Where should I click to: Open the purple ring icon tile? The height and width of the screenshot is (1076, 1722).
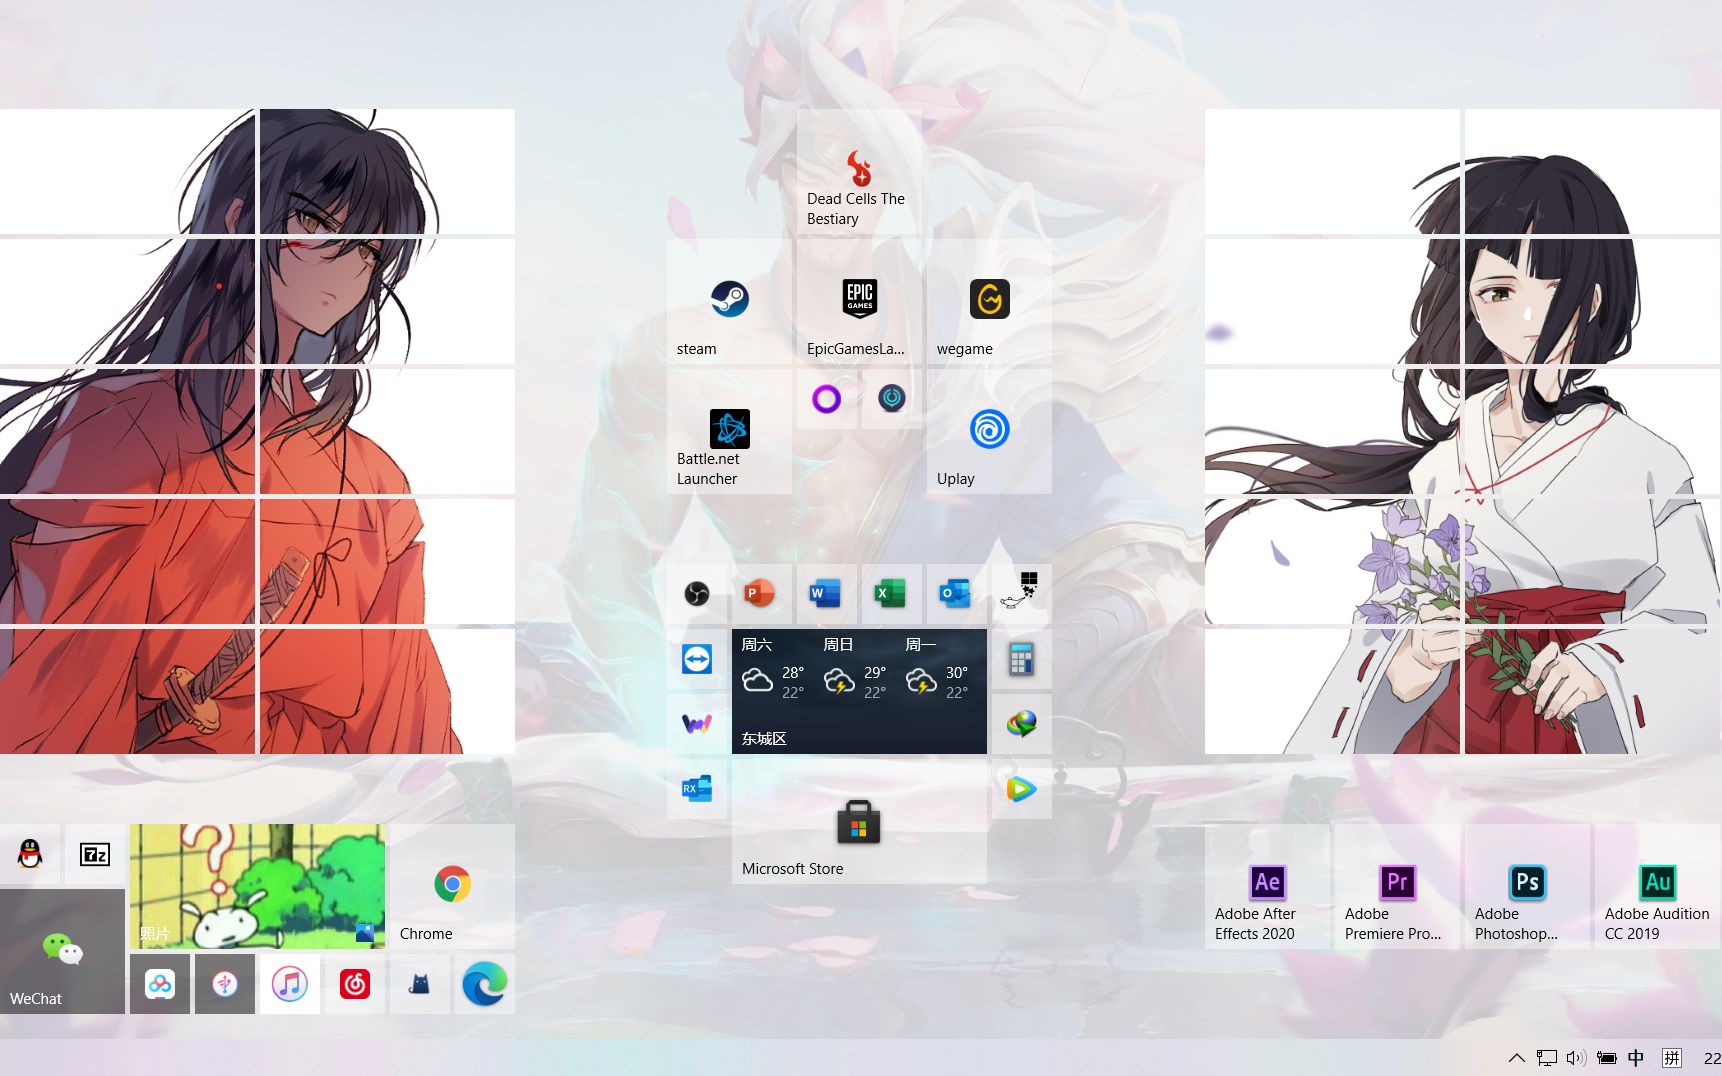click(827, 399)
